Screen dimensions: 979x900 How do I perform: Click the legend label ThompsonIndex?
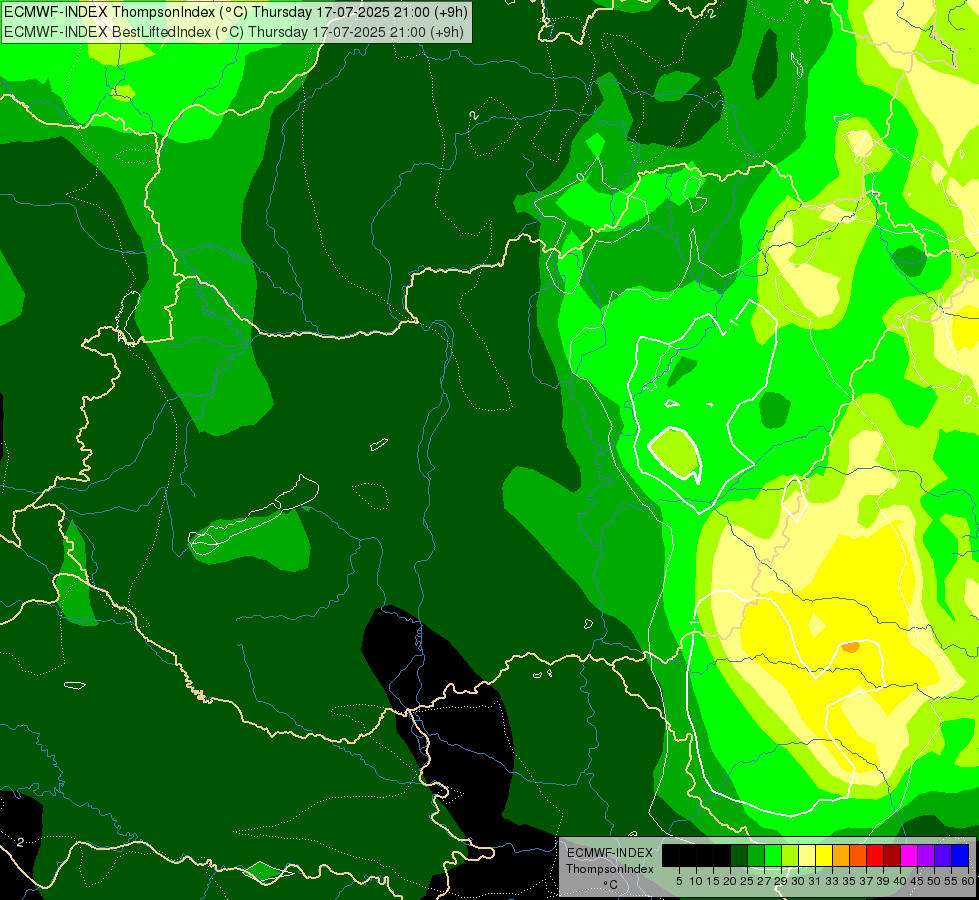click(610, 869)
